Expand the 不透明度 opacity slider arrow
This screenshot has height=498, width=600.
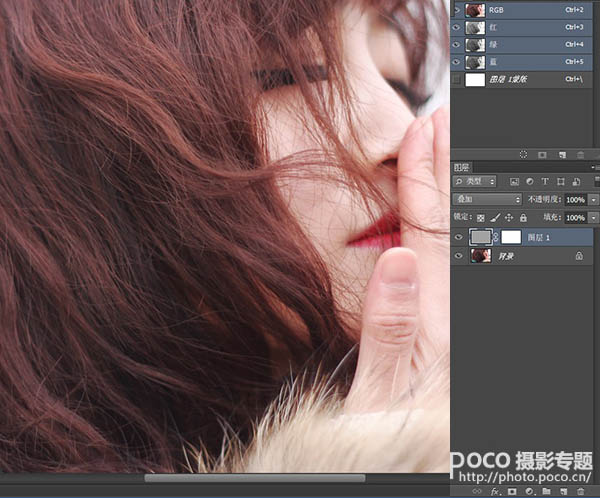pyautogui.click(x=593, y=200)
